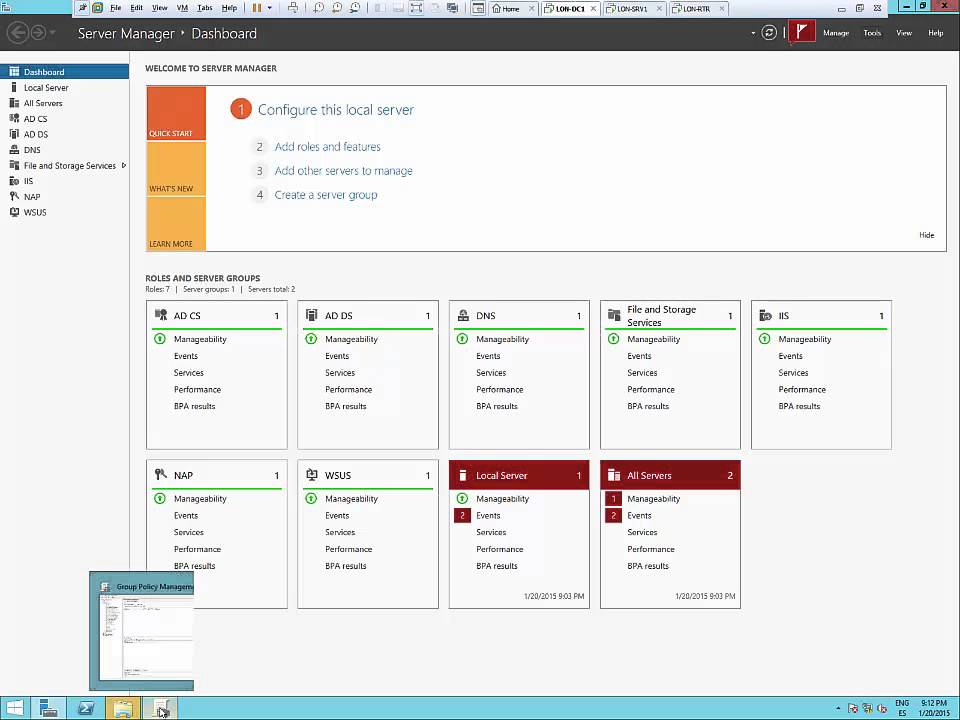The width and height of the screenshot is (960, 720).
Task: Open Events in Local Server tile
Action: tap(488, 516)
